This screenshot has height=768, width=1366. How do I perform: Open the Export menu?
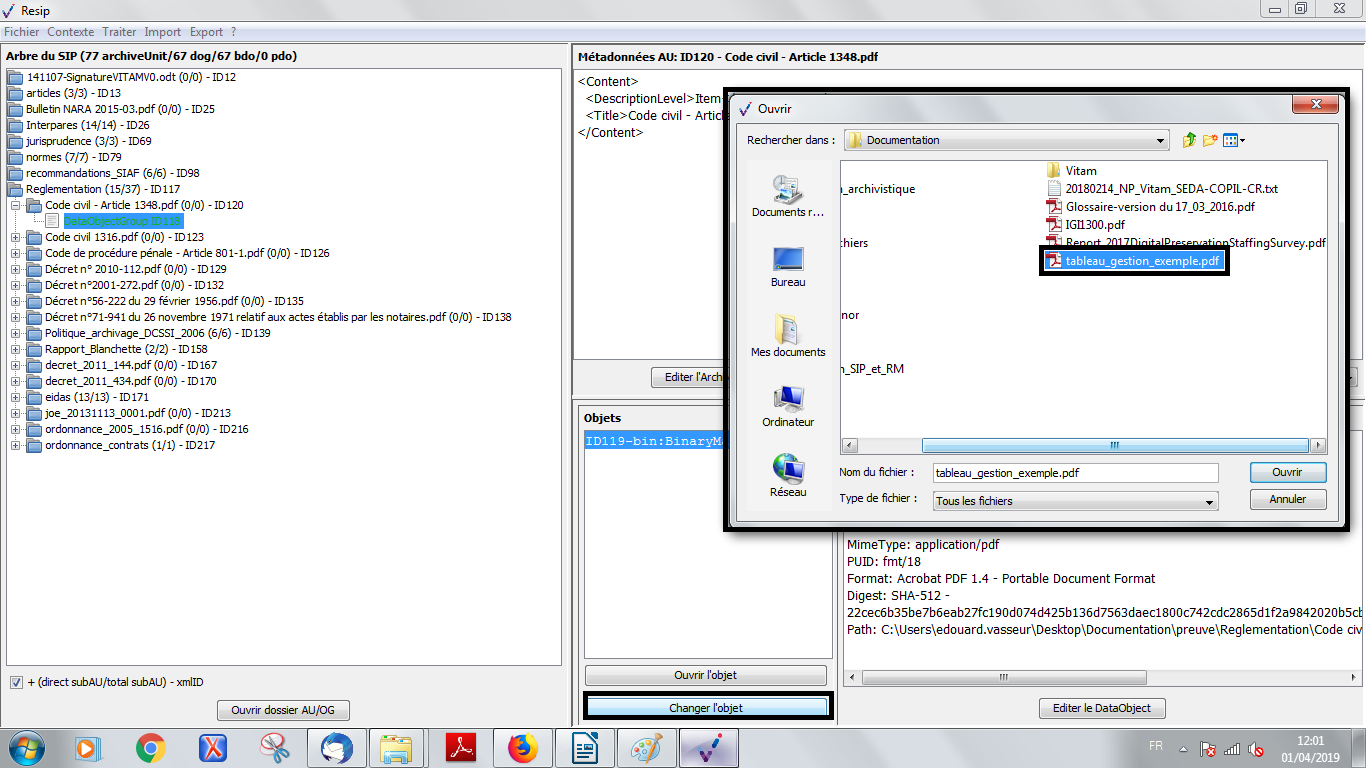point(206,32)
